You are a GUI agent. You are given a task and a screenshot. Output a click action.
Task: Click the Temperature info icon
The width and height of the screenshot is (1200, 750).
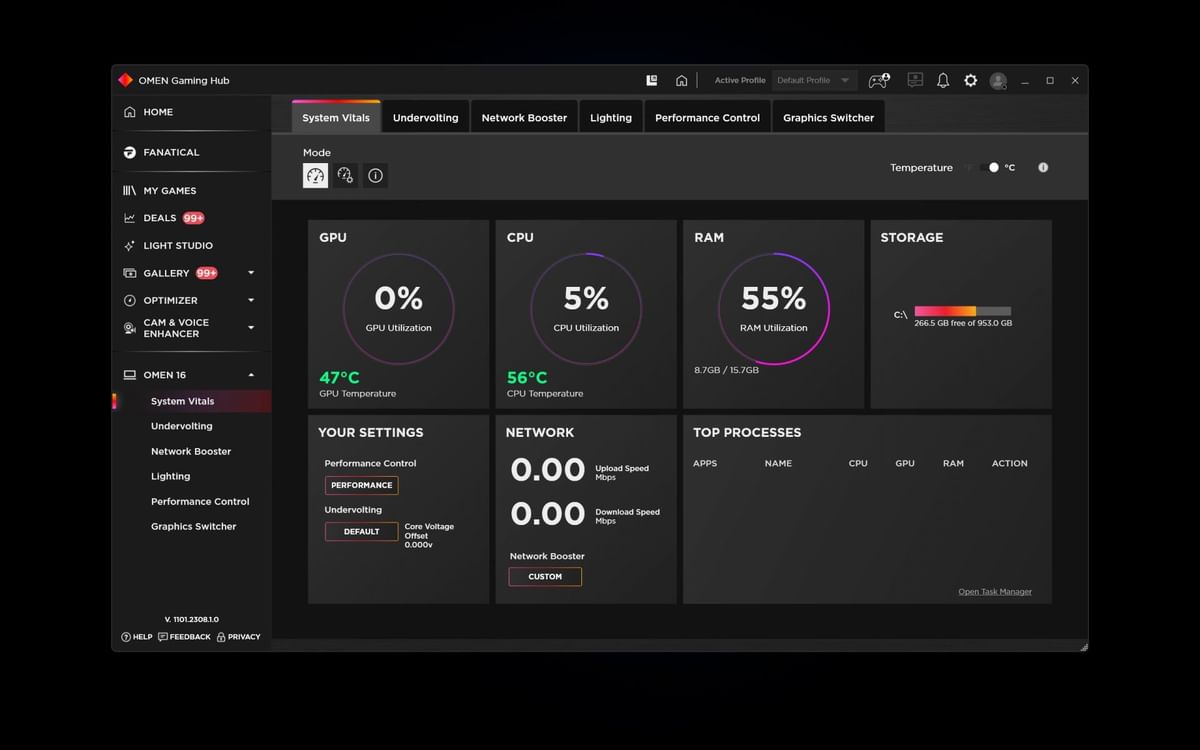tap(1043, 167)
